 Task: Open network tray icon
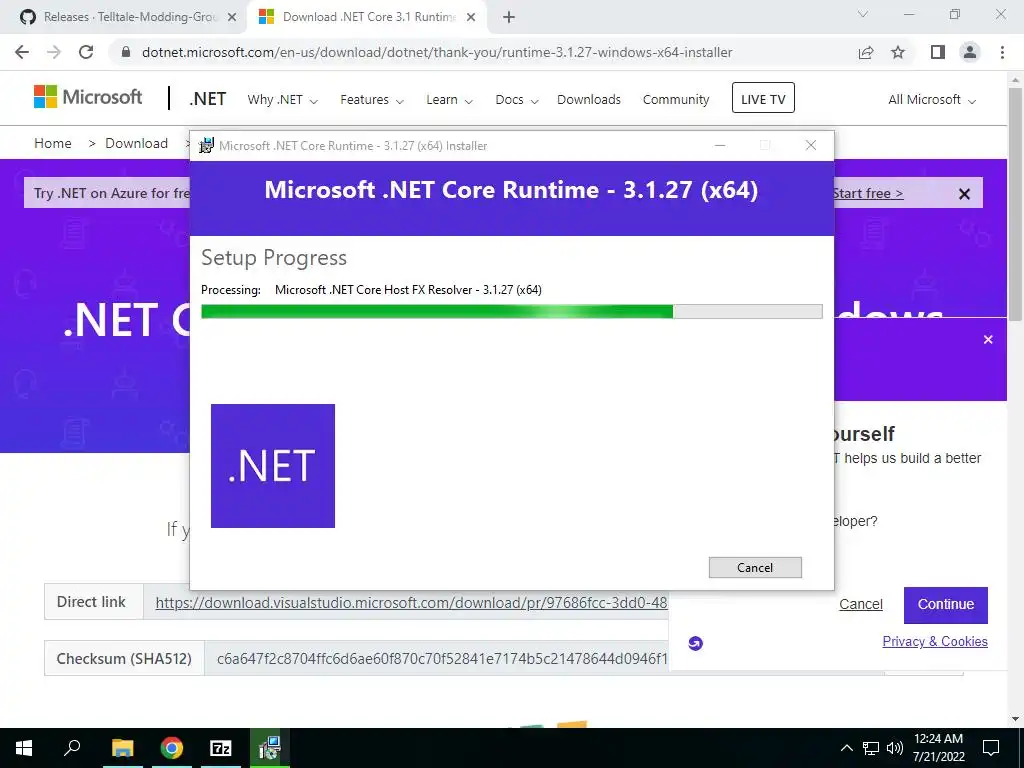(x=871, y=748)
